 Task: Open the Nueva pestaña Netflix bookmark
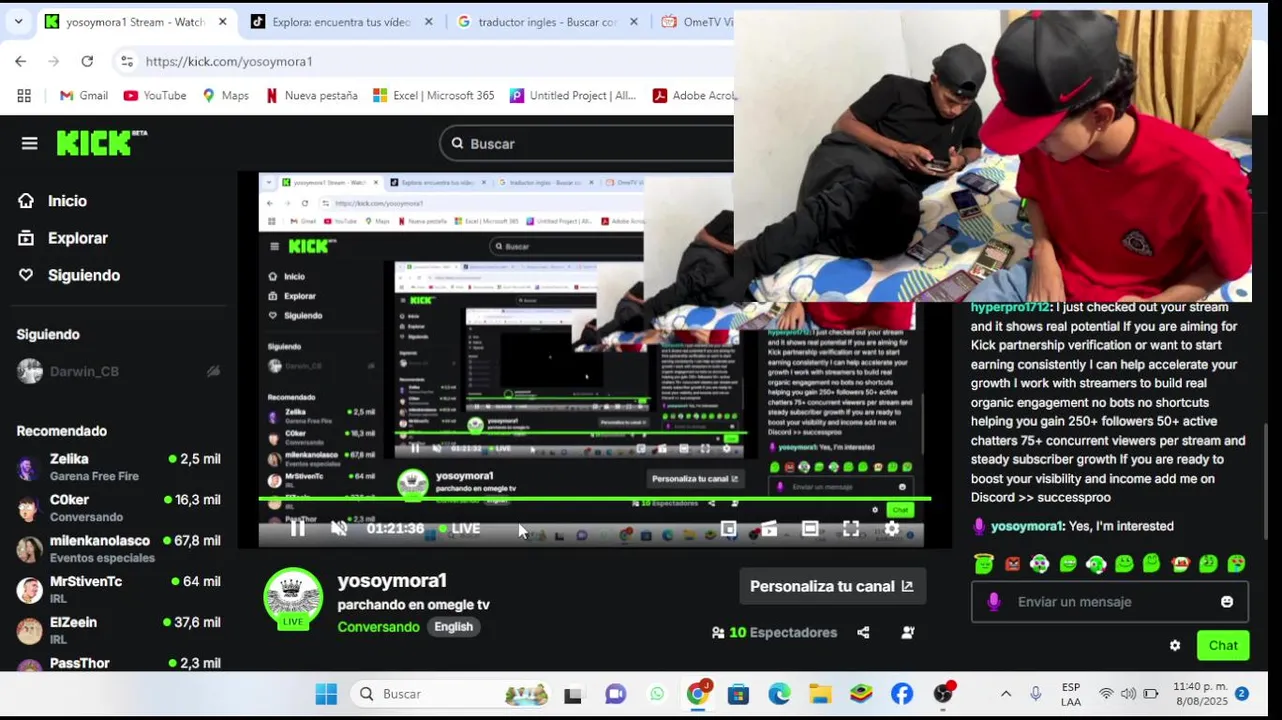click(311, 96)
